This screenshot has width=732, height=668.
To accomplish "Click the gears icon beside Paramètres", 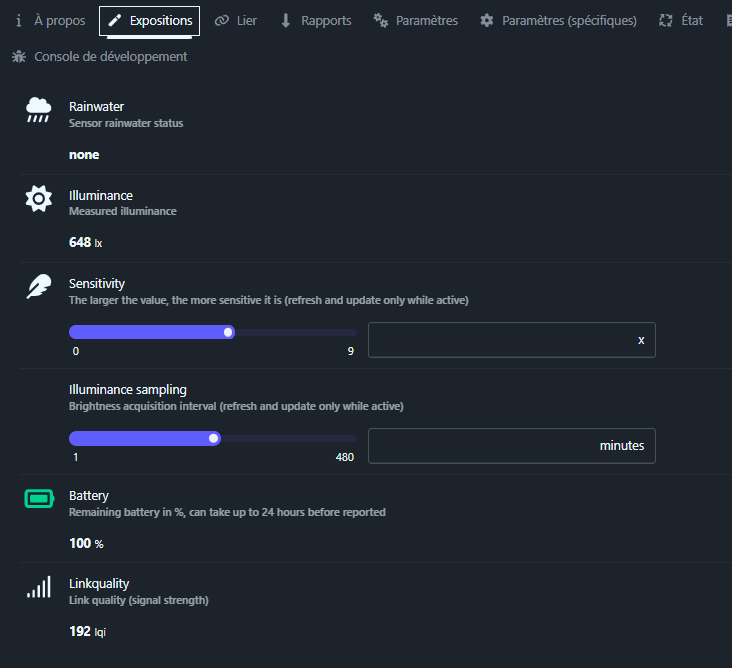I will (x=381, y=21).
